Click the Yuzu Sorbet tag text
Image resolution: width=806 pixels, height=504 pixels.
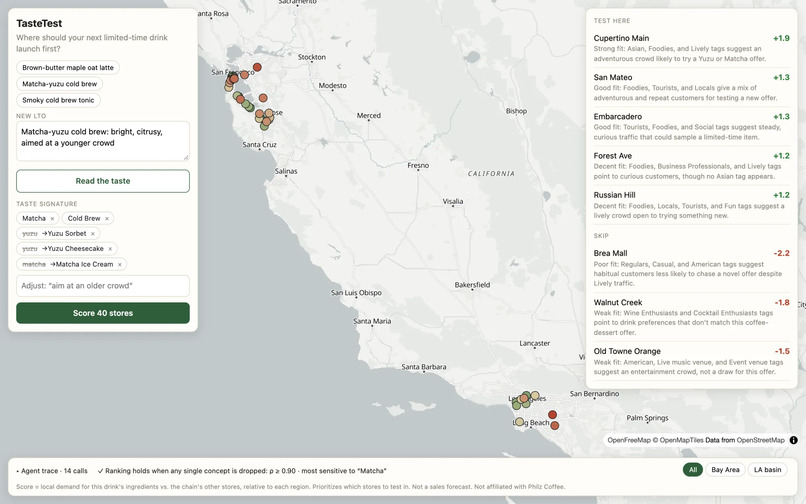67,233
